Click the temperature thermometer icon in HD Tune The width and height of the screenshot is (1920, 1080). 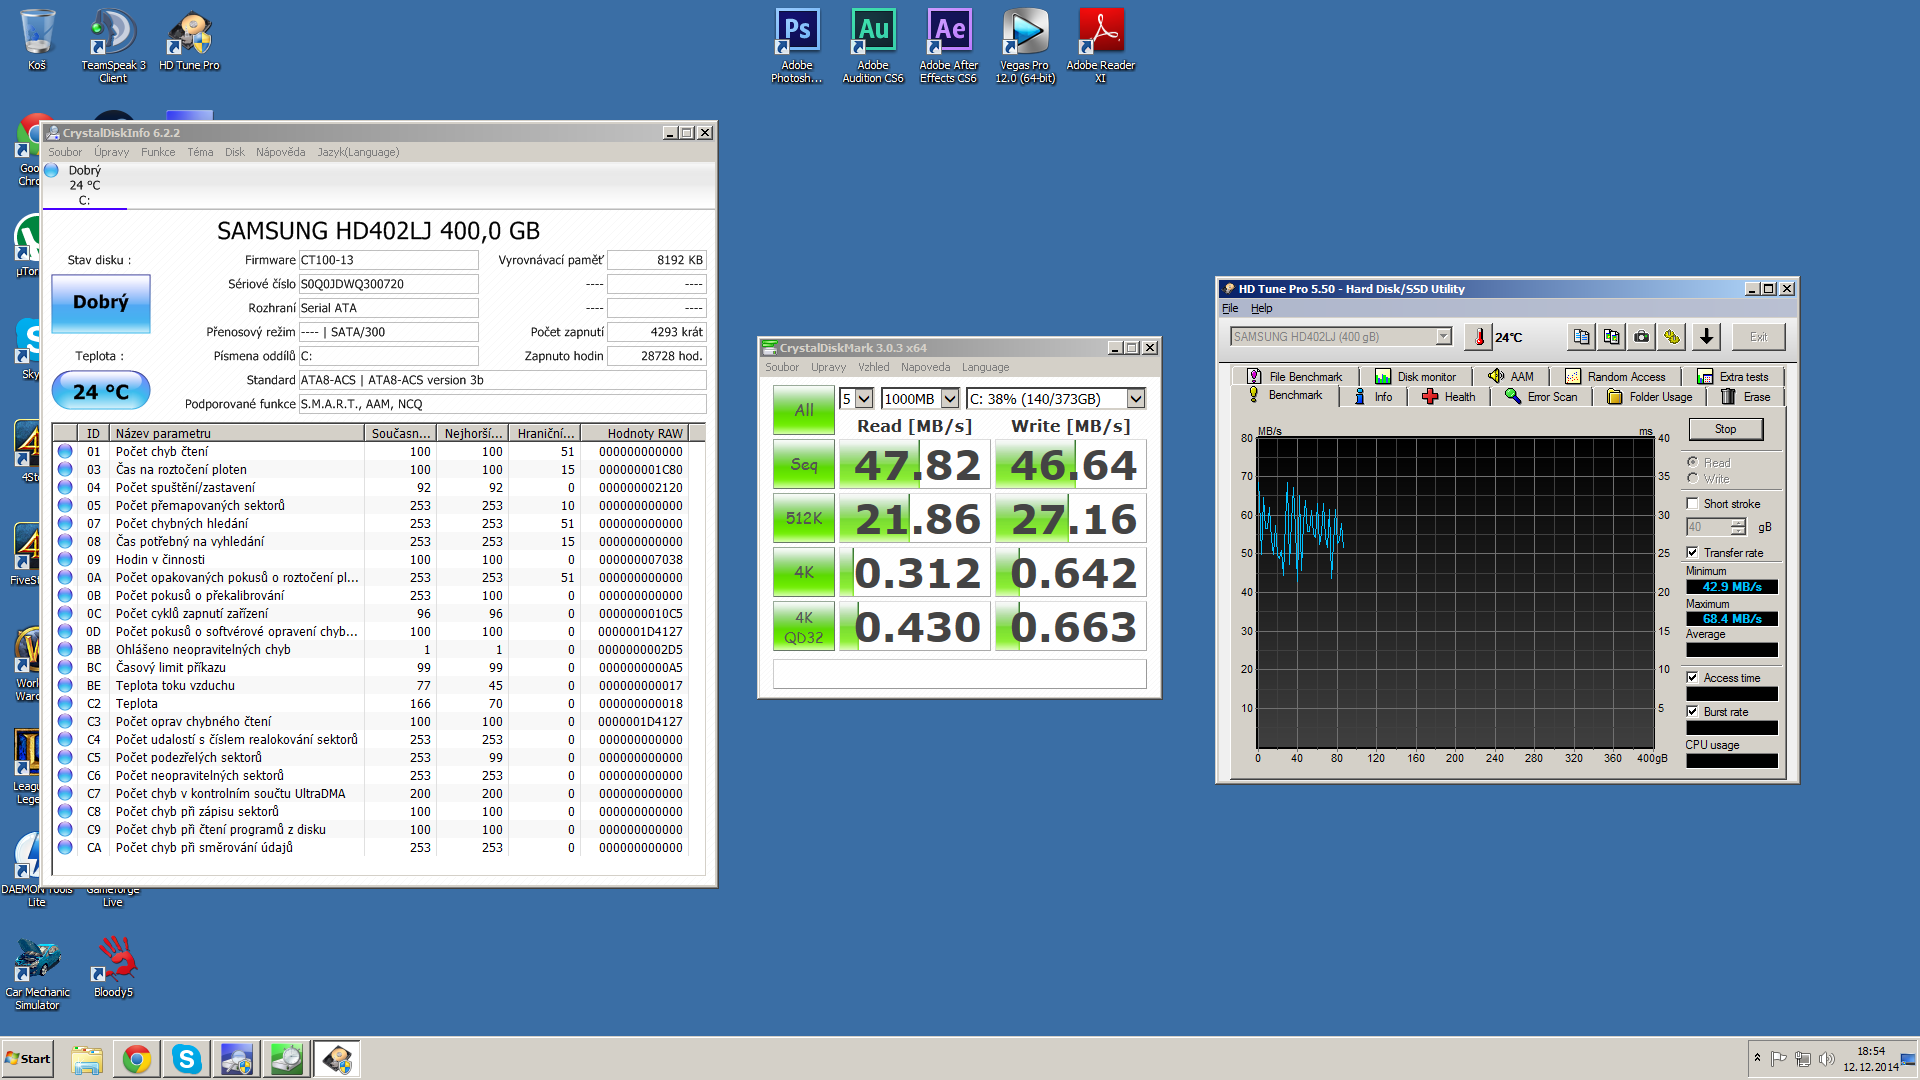1479,337
